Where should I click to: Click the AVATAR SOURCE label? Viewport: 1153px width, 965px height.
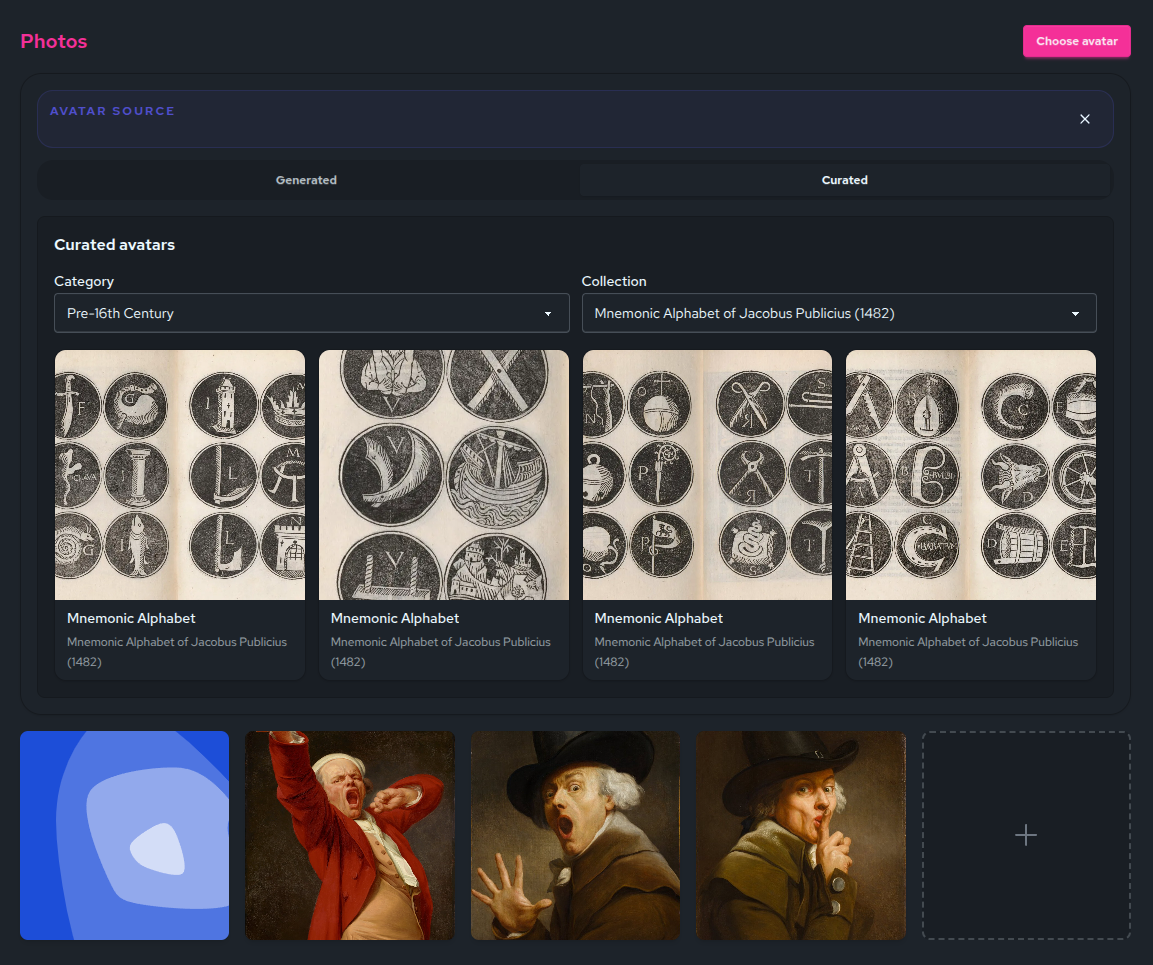pos(113,111)
